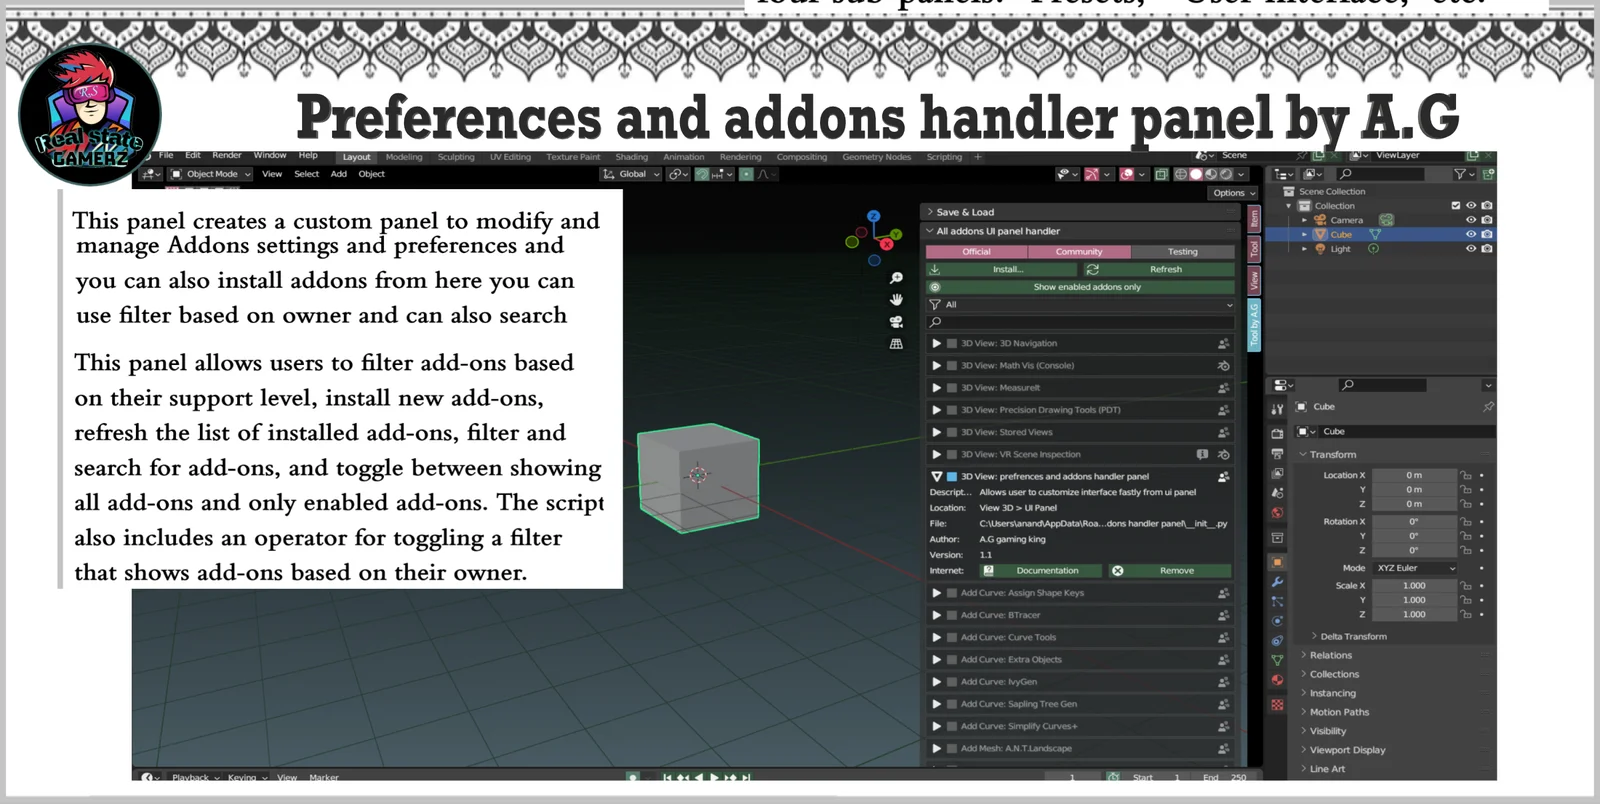Click the Refresh addons button
This screenshot has height=804, width=1600.
1158,270
